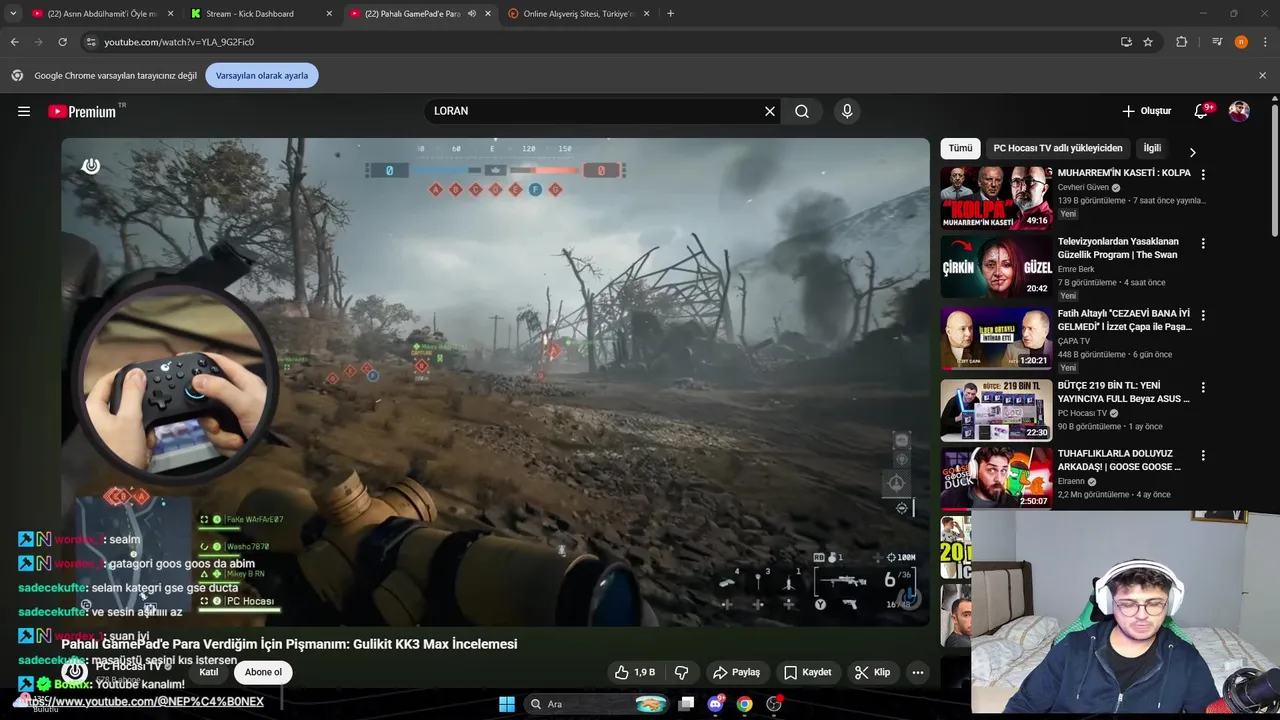Click the address bar URL field

pos(600,42)
